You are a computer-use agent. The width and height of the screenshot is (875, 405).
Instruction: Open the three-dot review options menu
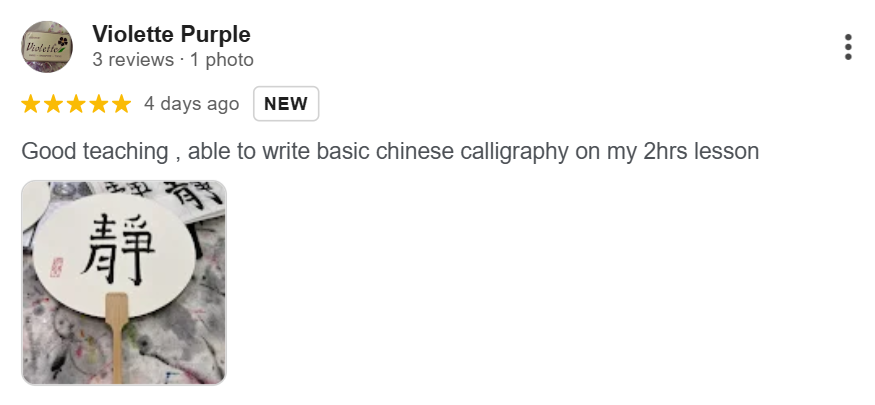point(848,47)
